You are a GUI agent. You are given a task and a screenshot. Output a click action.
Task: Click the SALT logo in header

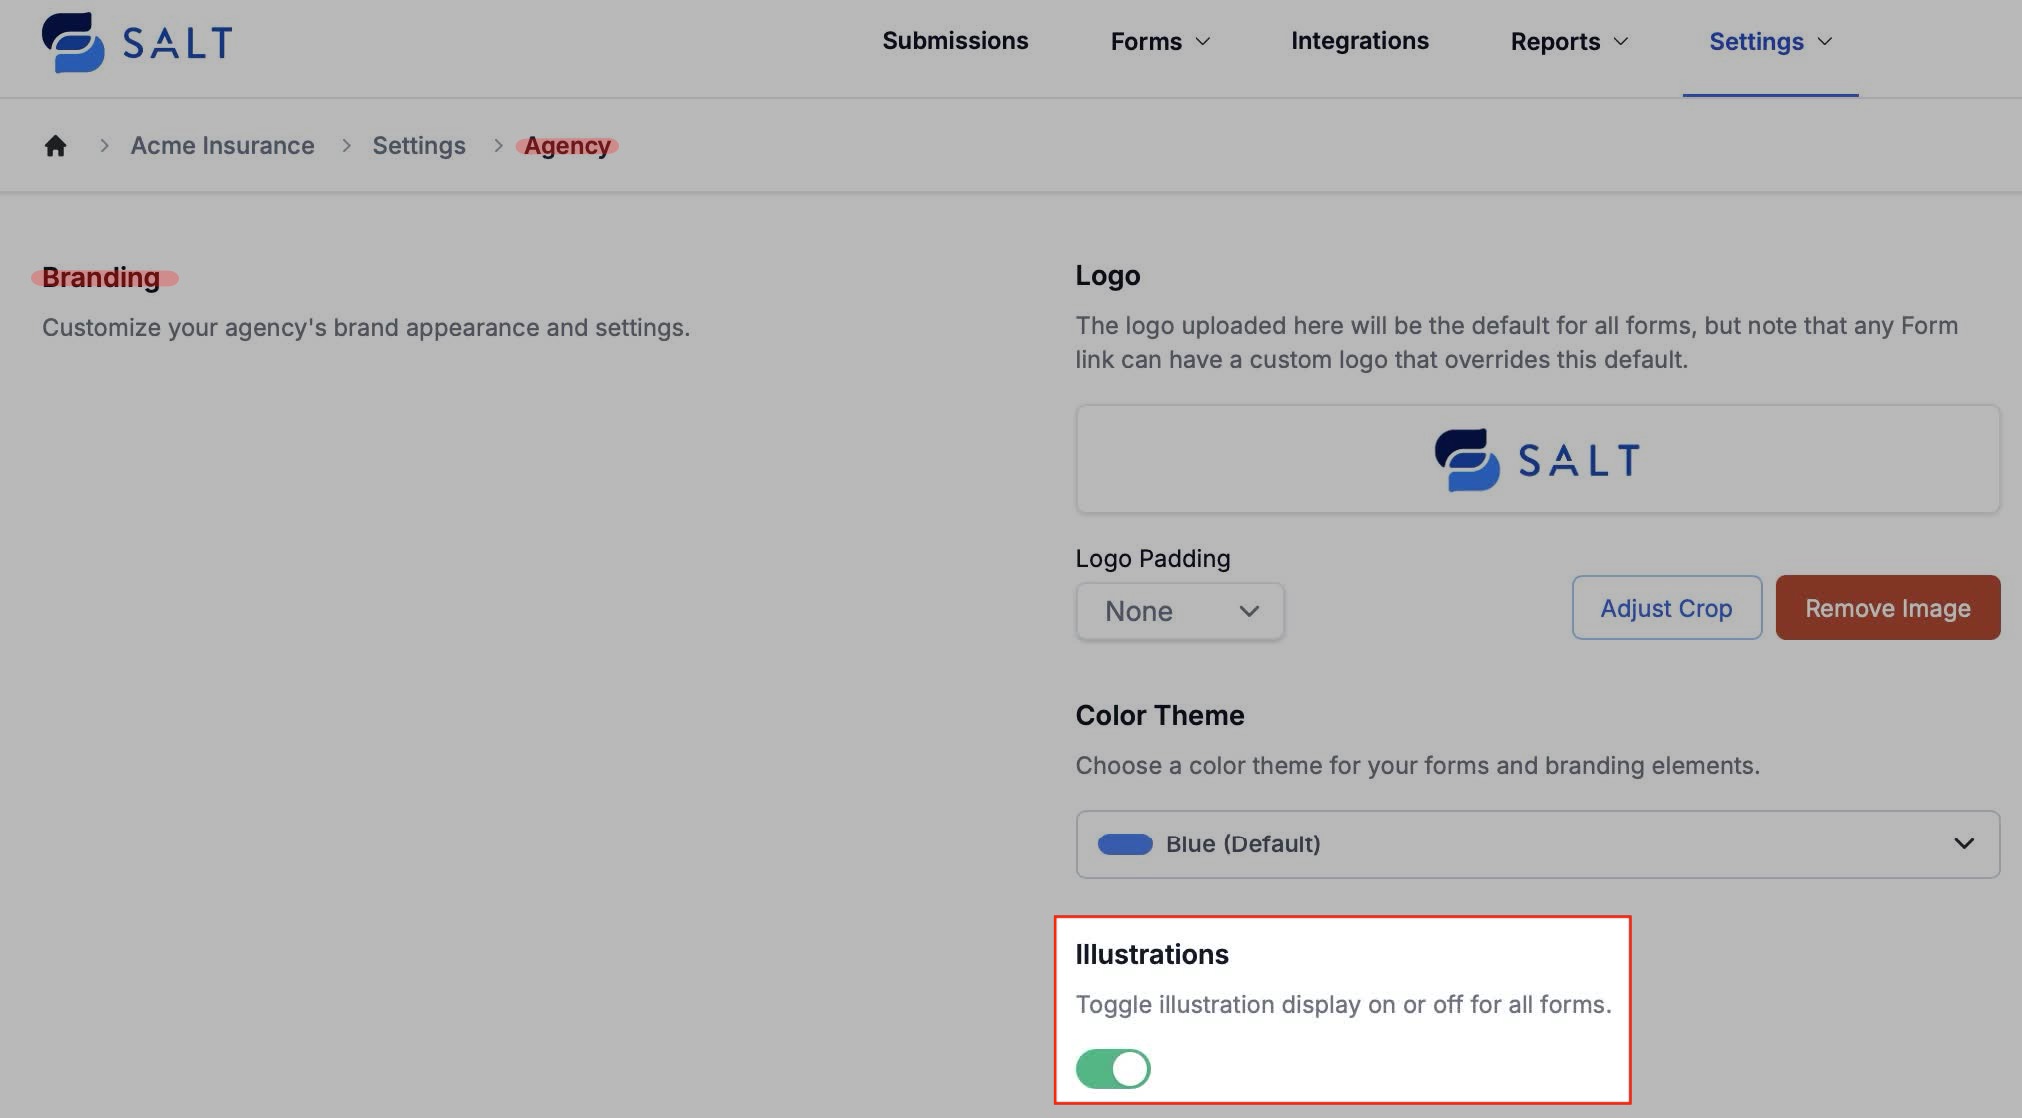(x=137, y=42)
